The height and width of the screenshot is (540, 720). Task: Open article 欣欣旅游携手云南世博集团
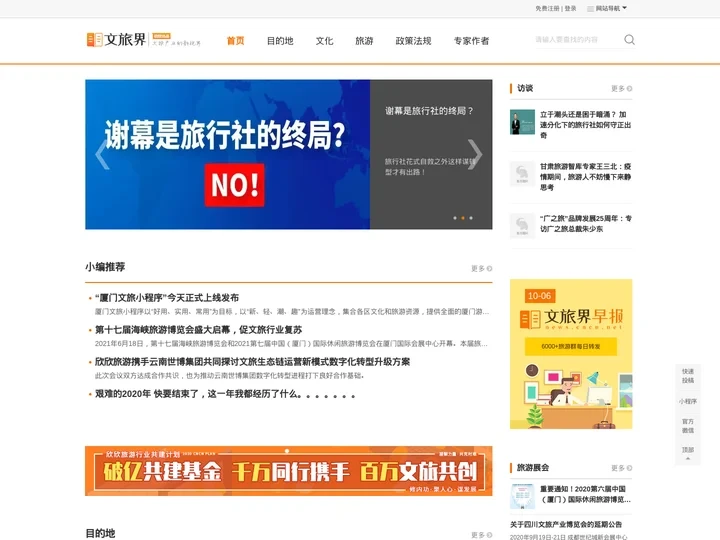[x=252, y=362]
